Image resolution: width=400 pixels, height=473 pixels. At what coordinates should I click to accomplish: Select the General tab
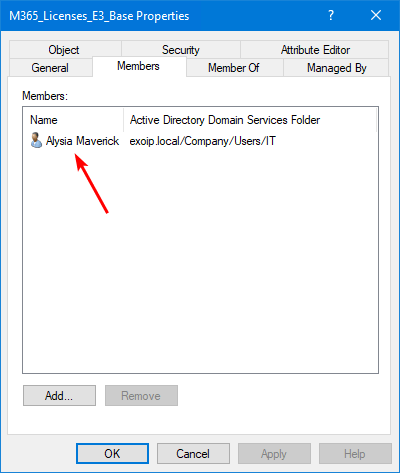click(x=50, y=68)
